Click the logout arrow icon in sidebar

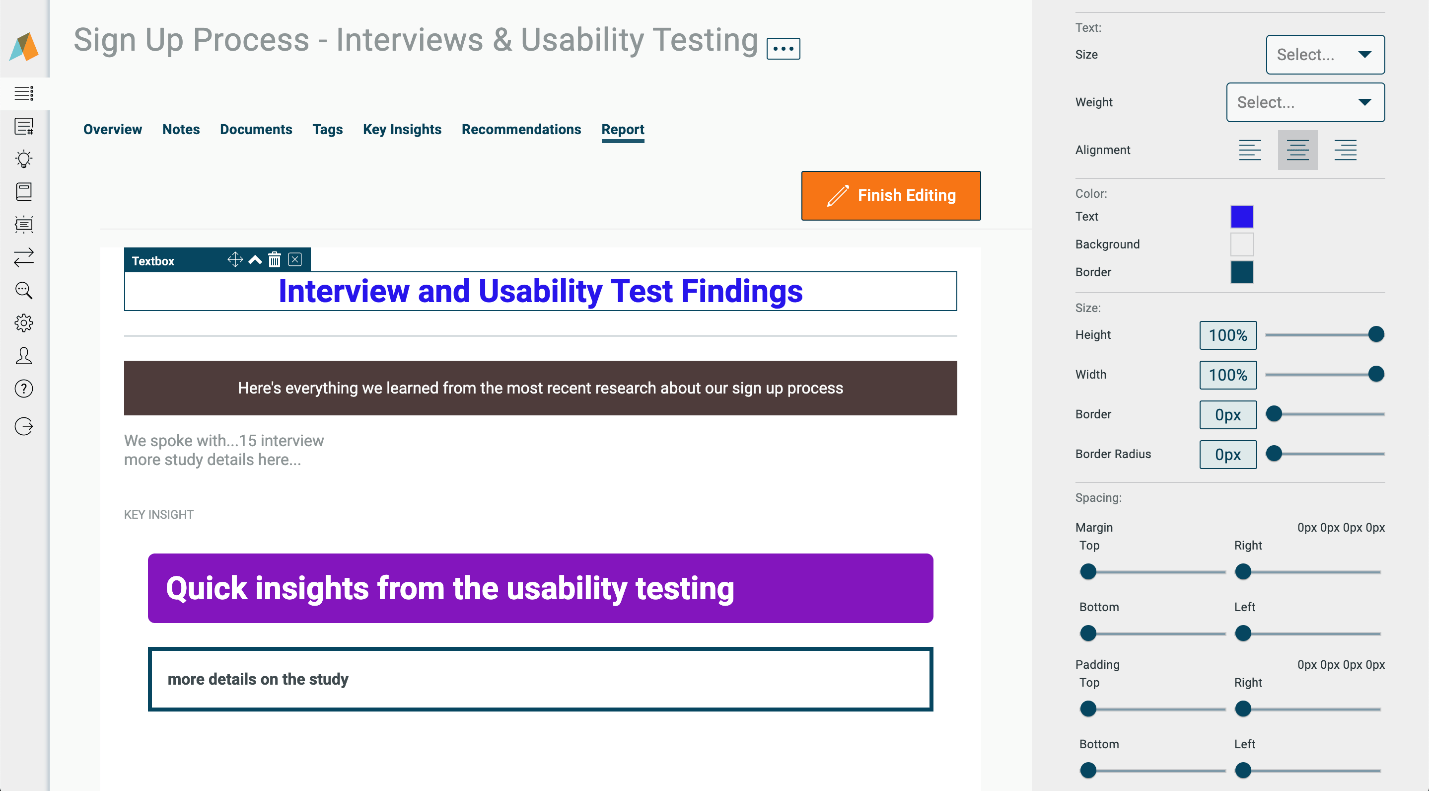[x=24, y=427]
